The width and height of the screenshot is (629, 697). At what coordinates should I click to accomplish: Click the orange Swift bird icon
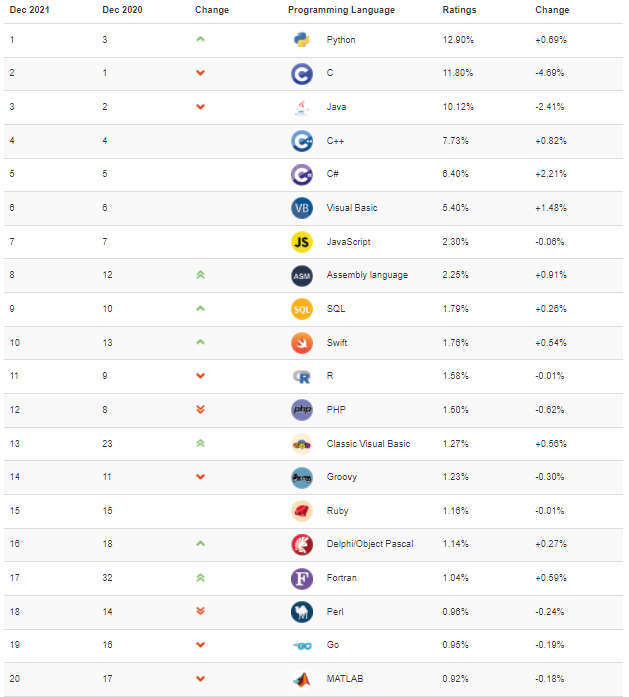pyautogui.click(x=302, y=343)
